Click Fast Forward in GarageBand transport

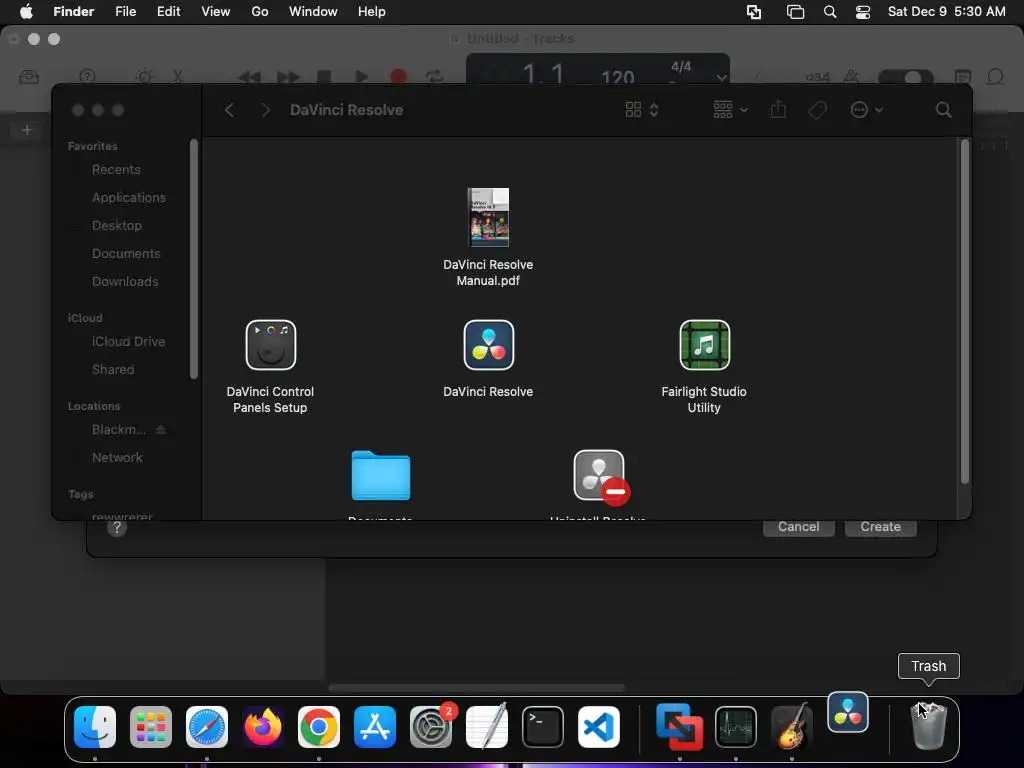(287, 77)
